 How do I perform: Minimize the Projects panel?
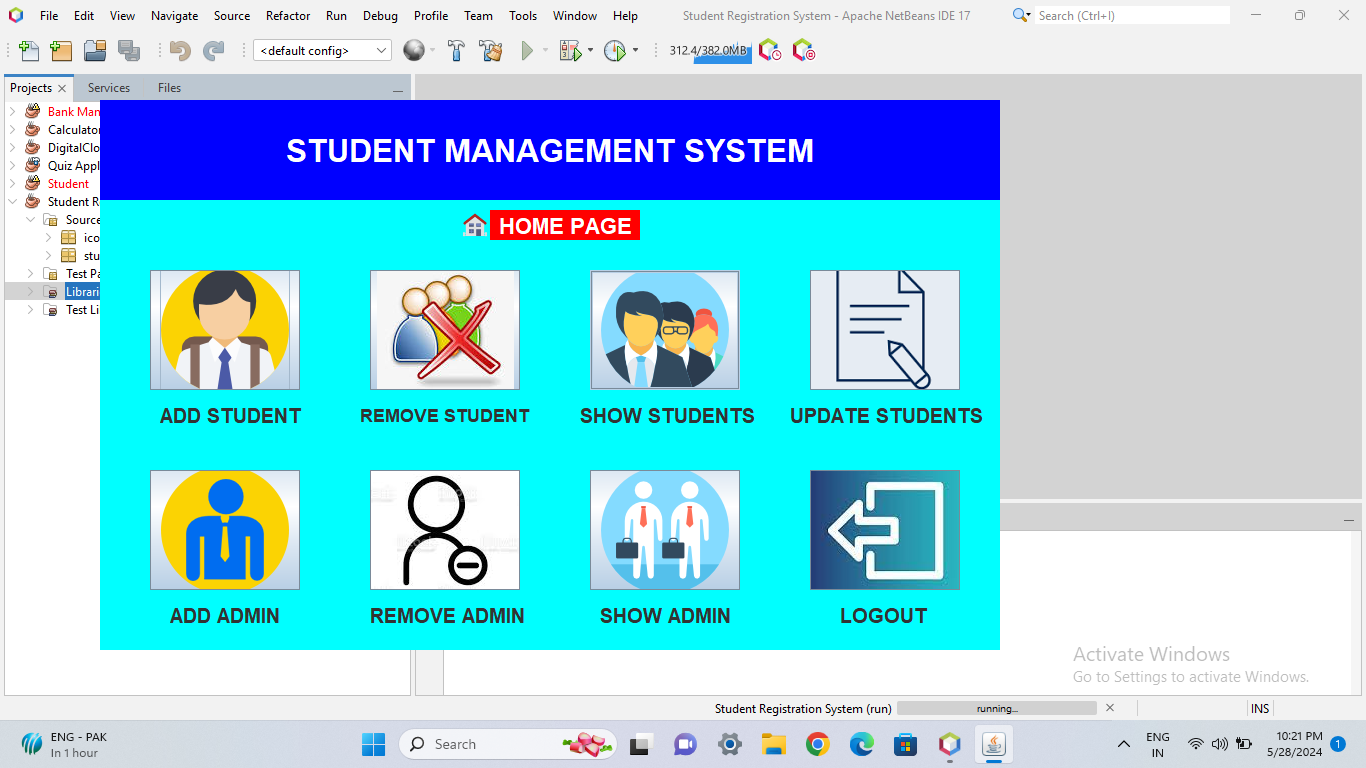click(x=397, y=90)
